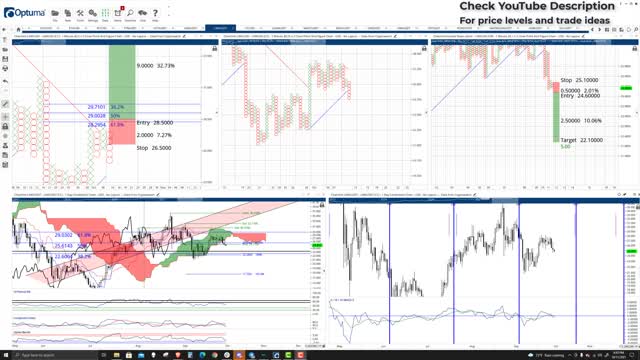Click the padlock sidebar icon
The image size is (640, 360).
pyautogui.click(x=5, y=127)
